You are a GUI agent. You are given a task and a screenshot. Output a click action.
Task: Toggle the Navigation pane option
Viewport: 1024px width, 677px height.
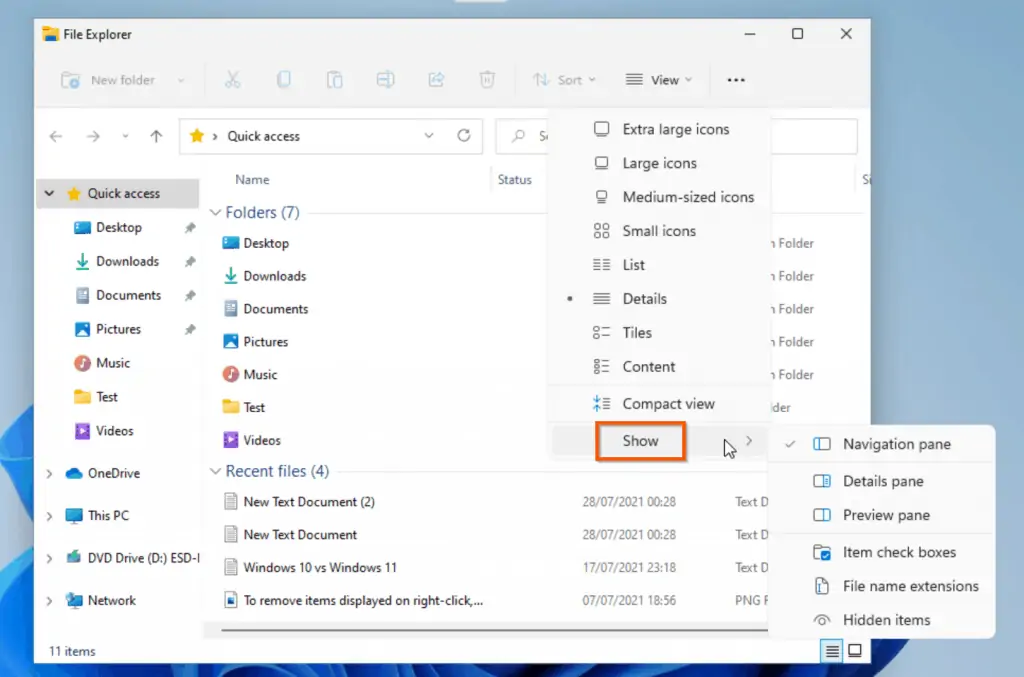pos(882,444)
